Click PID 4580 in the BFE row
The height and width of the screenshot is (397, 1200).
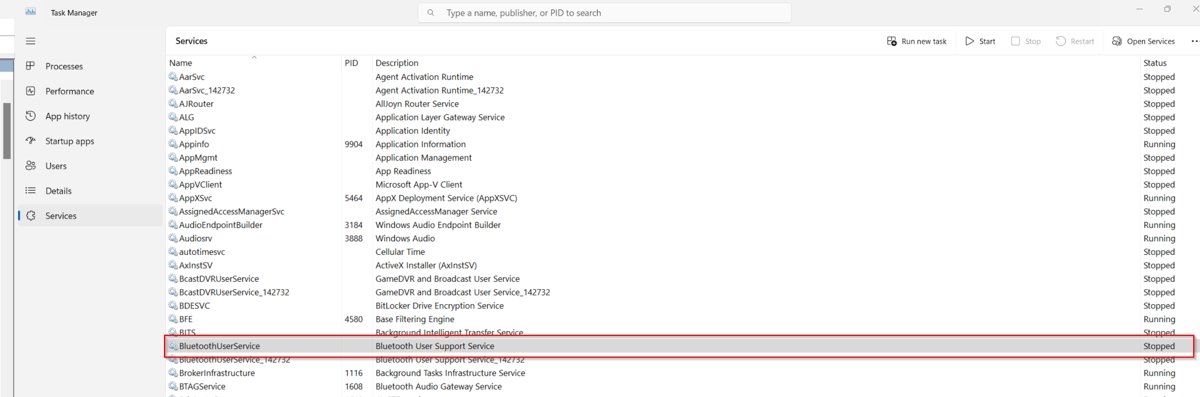tap(354, 319)
